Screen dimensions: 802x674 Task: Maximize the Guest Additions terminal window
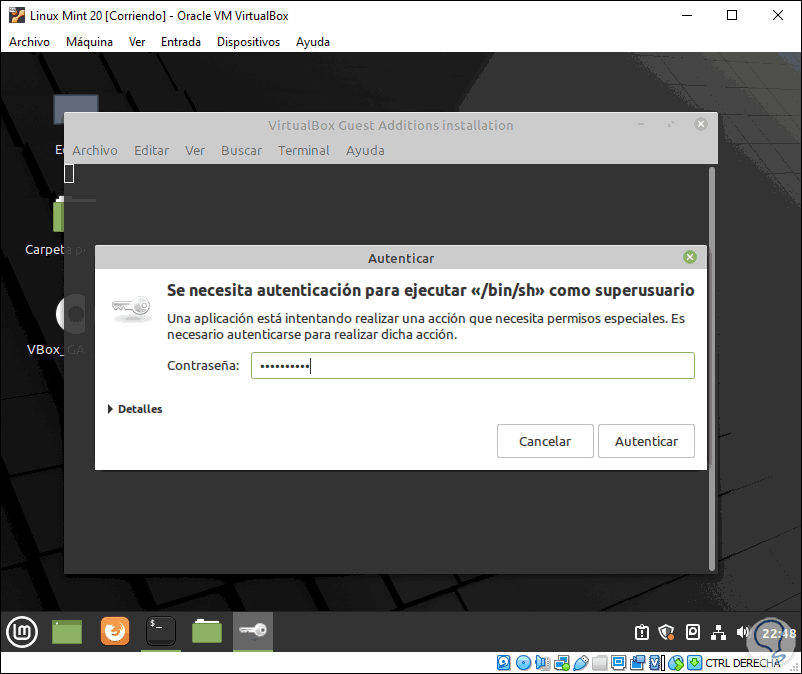671,124
